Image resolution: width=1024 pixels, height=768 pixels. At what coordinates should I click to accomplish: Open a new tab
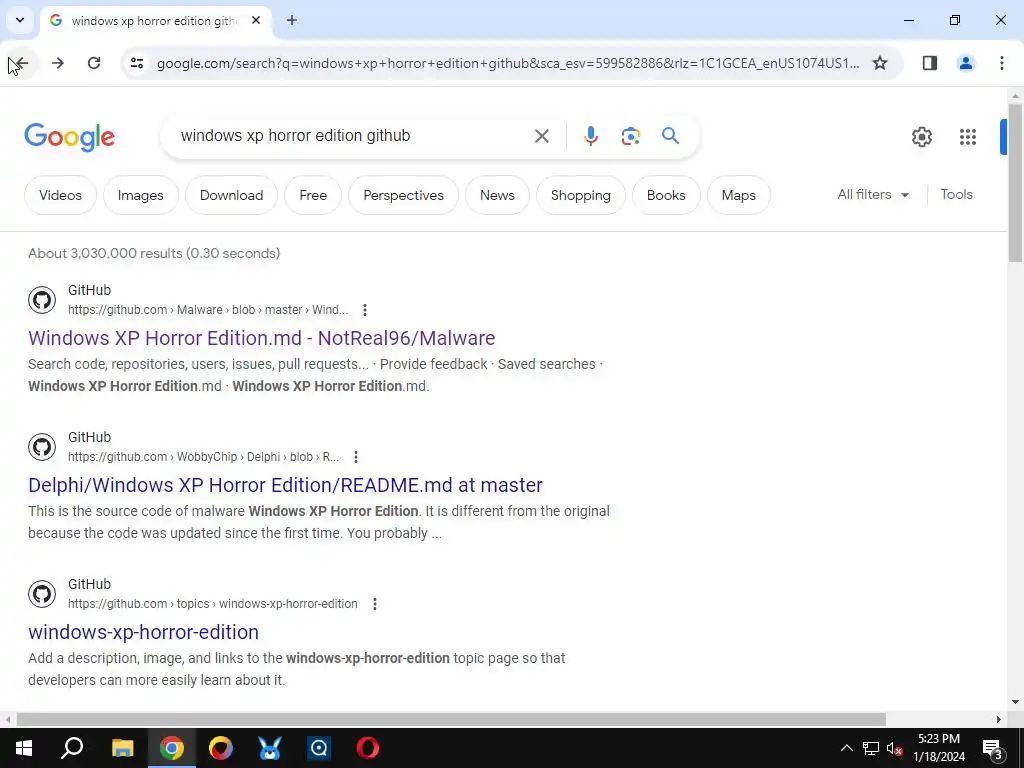point(292,20)
